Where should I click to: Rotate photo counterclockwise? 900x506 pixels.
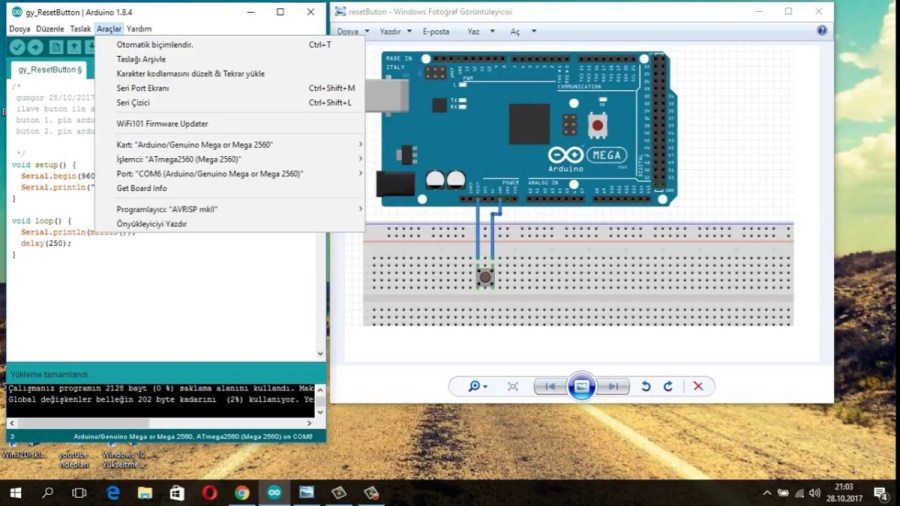(x=646, y=387)
